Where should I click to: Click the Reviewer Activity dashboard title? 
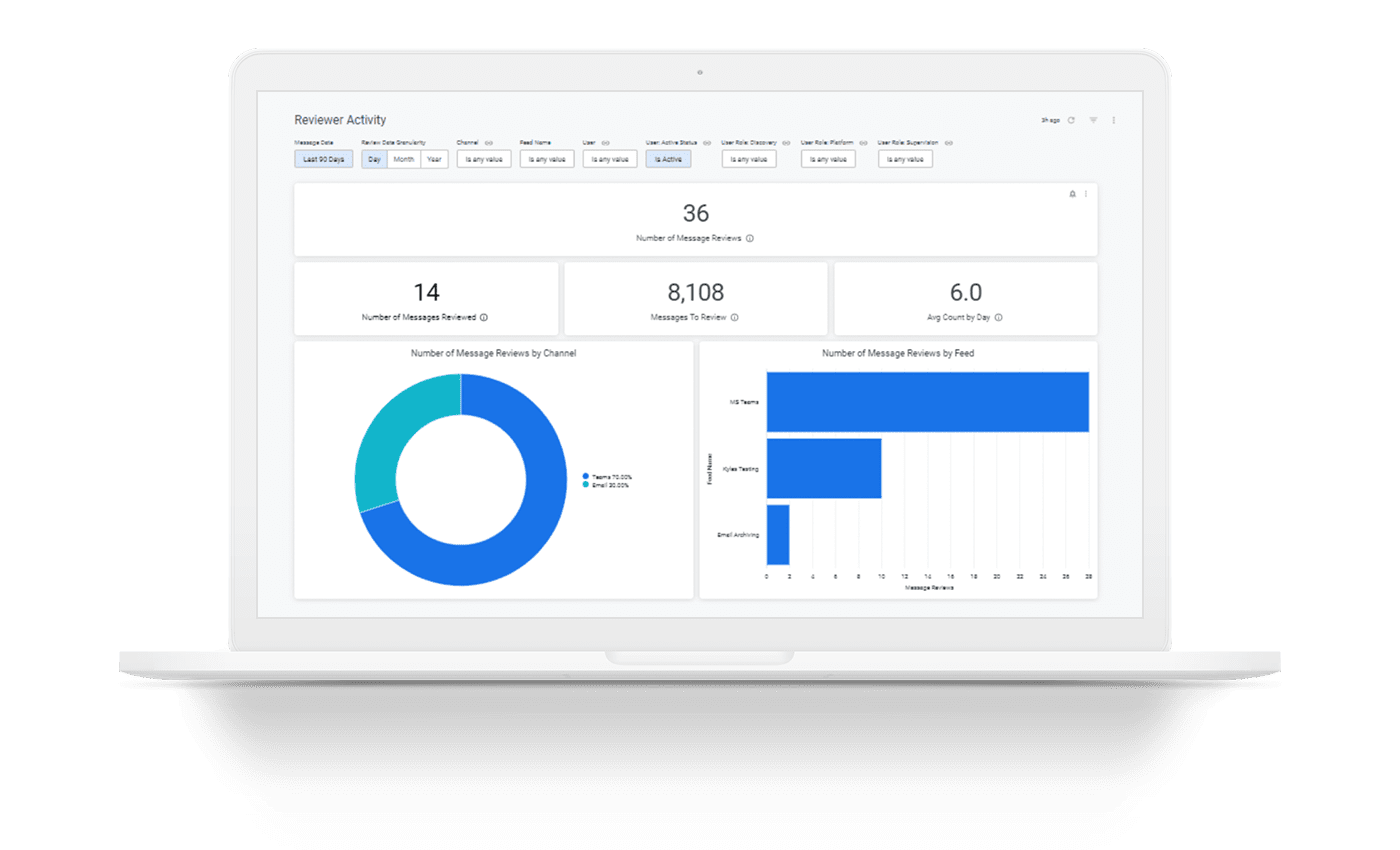click(x=340, y=119)
